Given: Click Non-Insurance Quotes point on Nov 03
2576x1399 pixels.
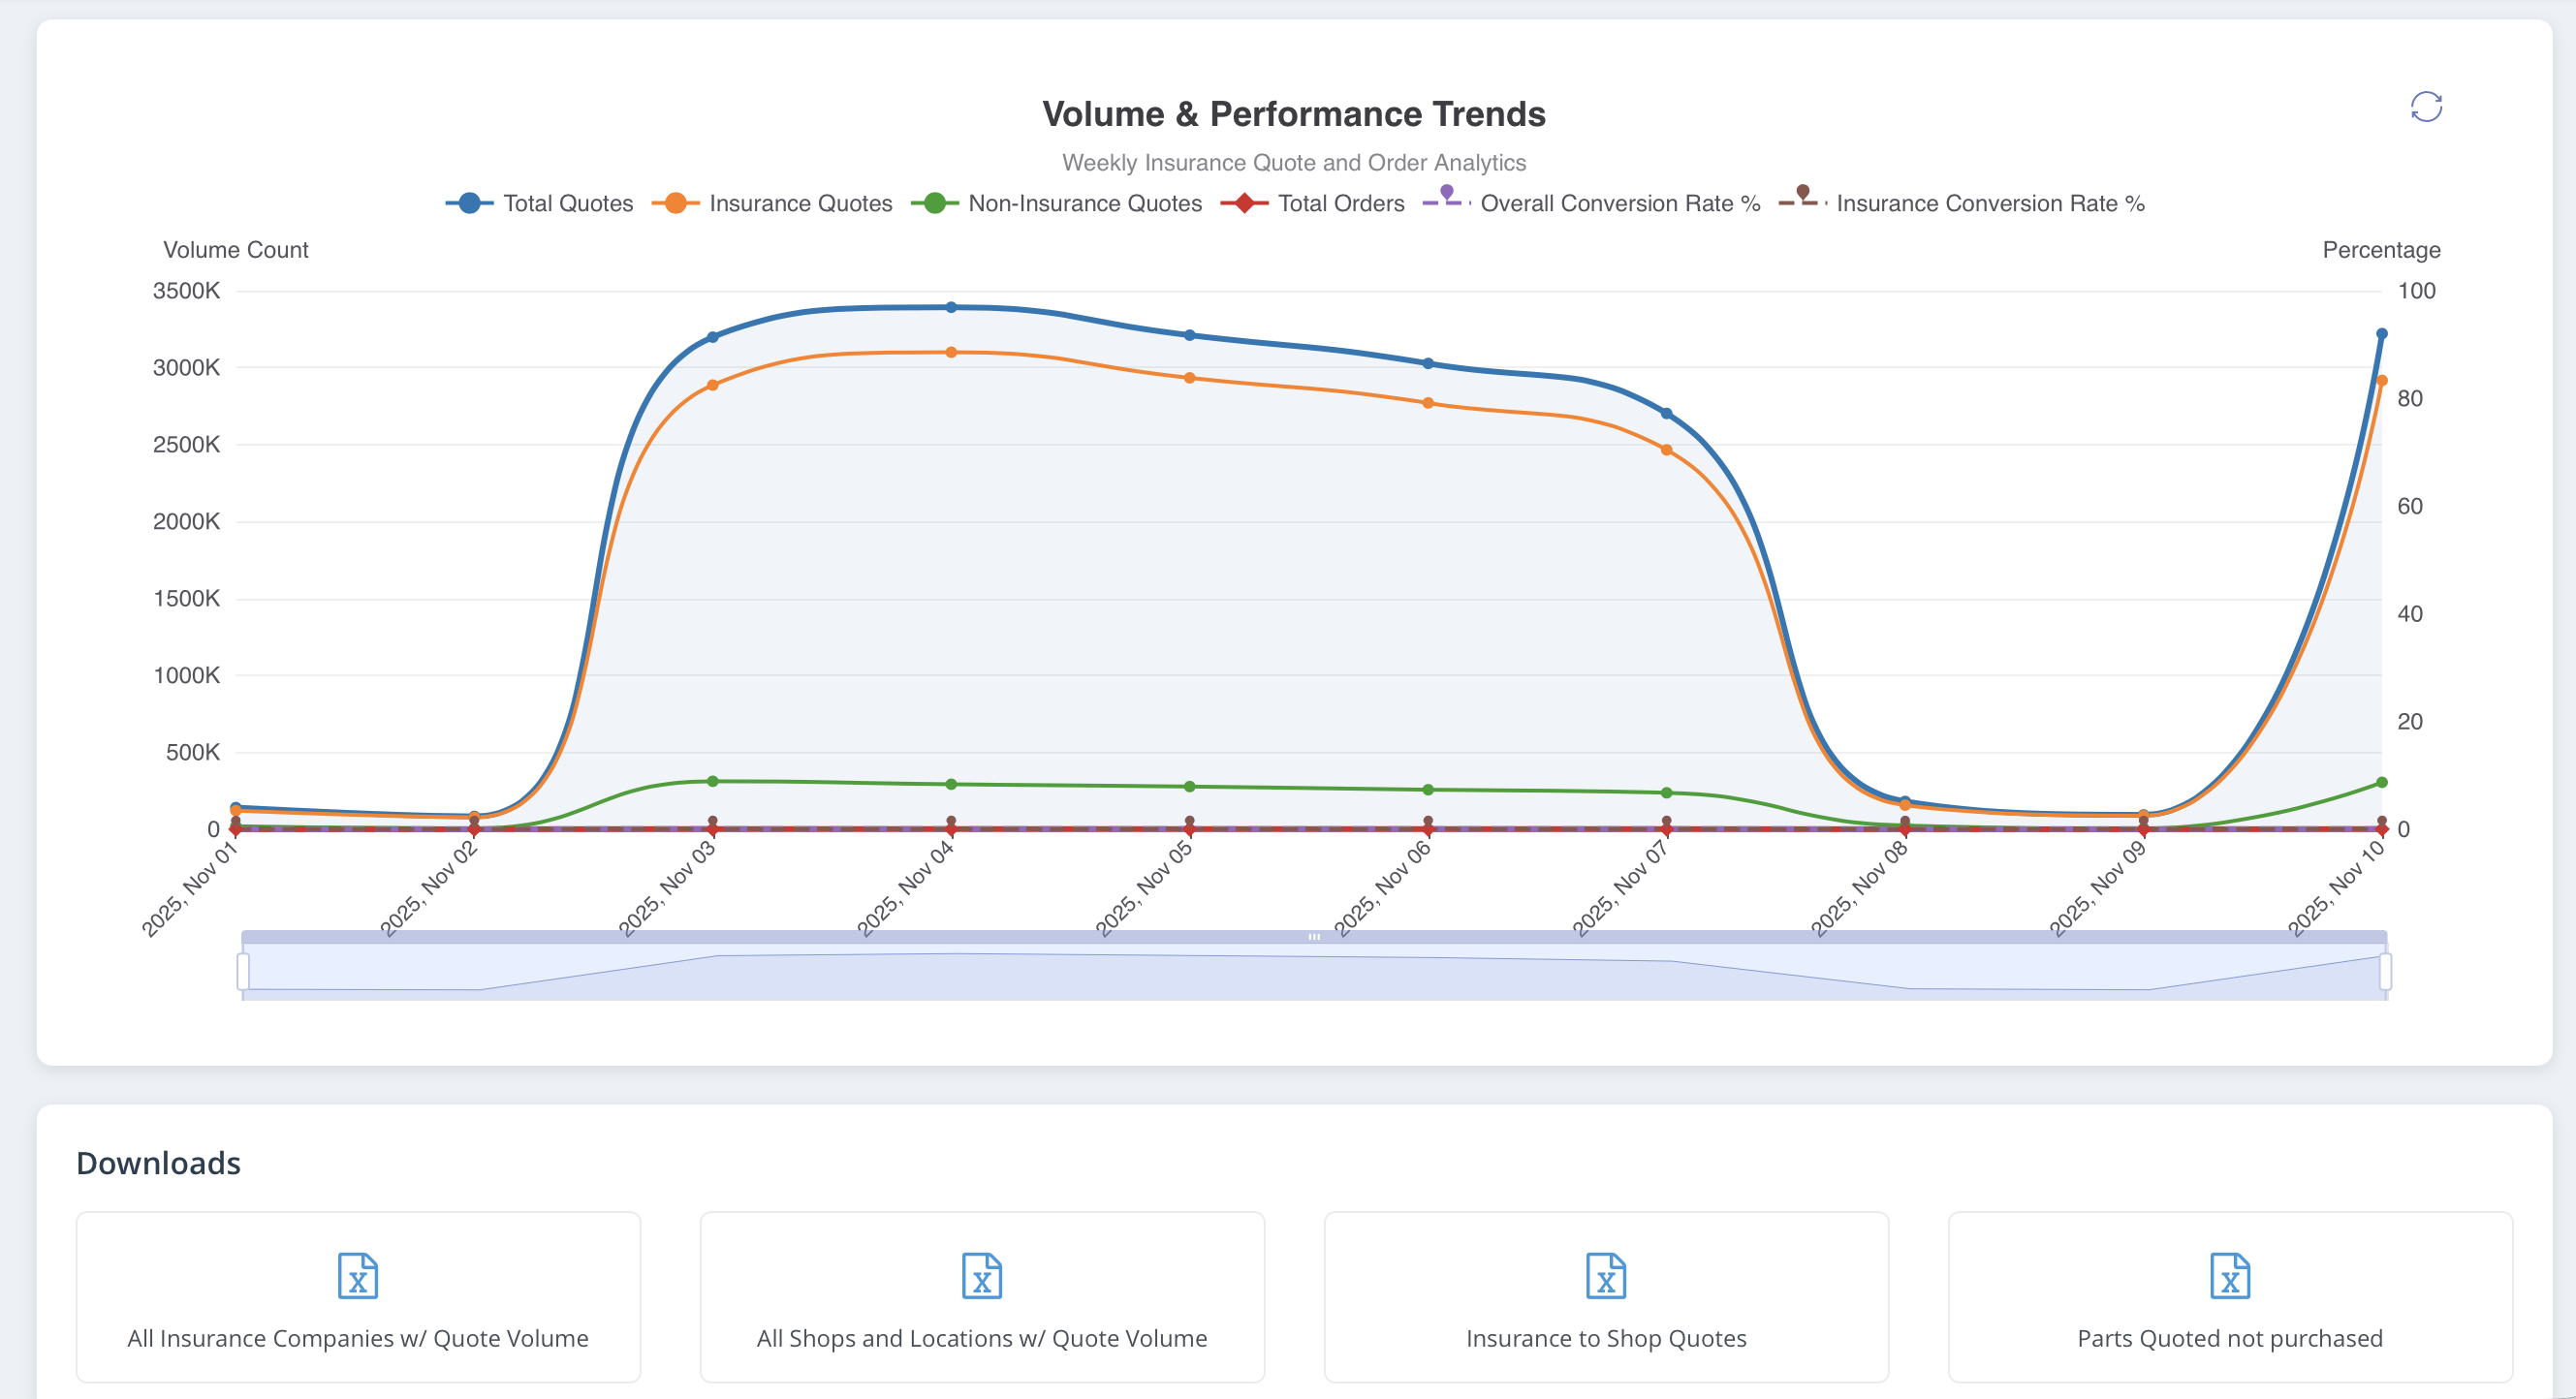Looking at the screenshot, I should point(712,781).
